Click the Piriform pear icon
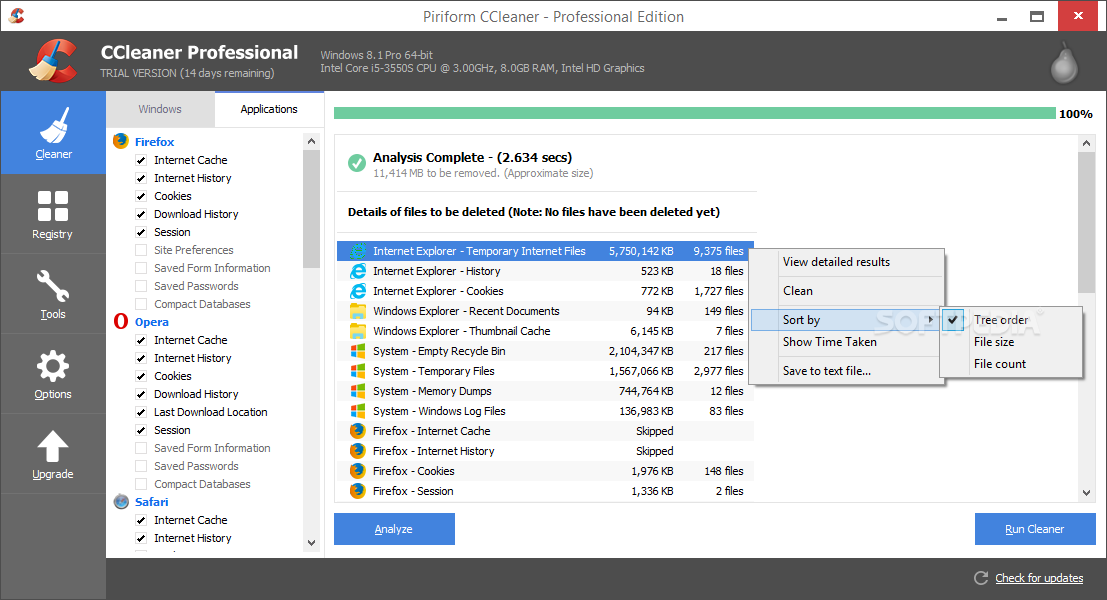Viewport: 1107px width, 600px height. (1064, 62)
